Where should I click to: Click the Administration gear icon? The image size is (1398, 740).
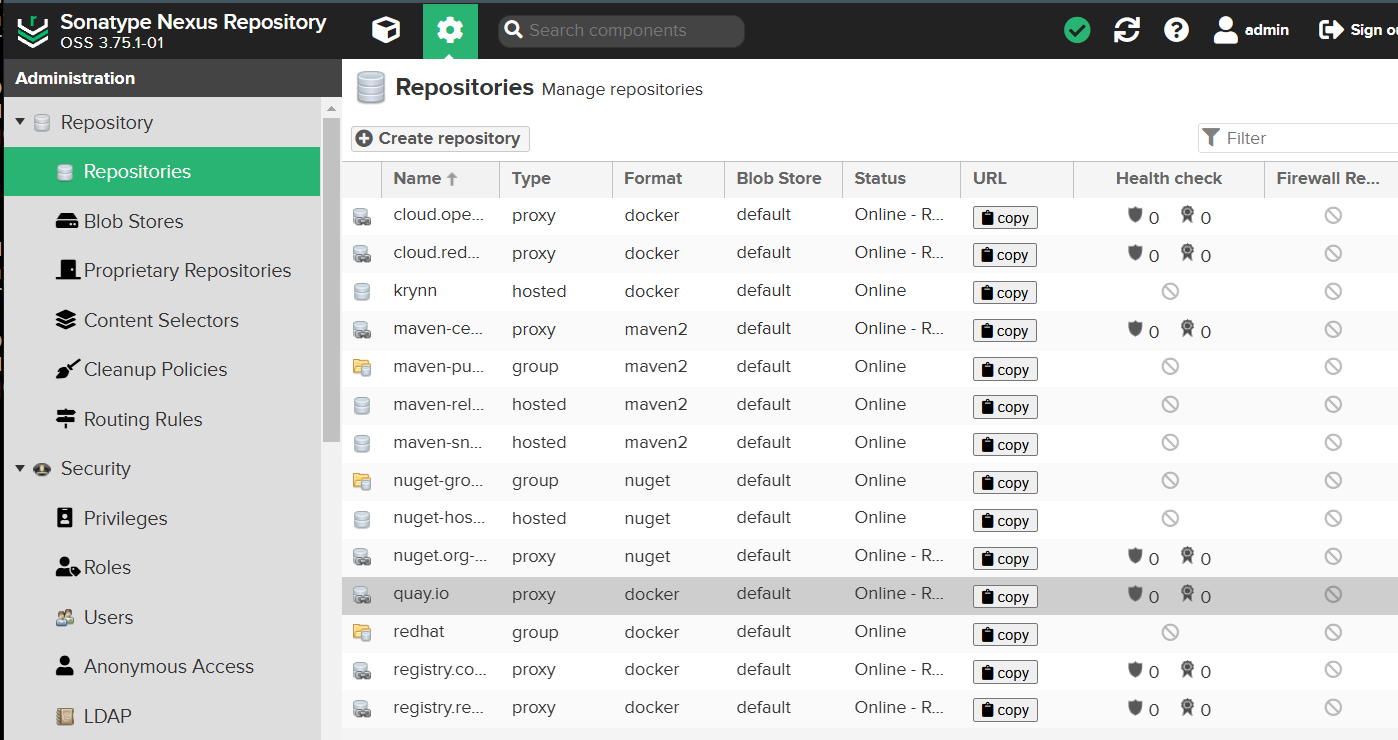point(450,31)
